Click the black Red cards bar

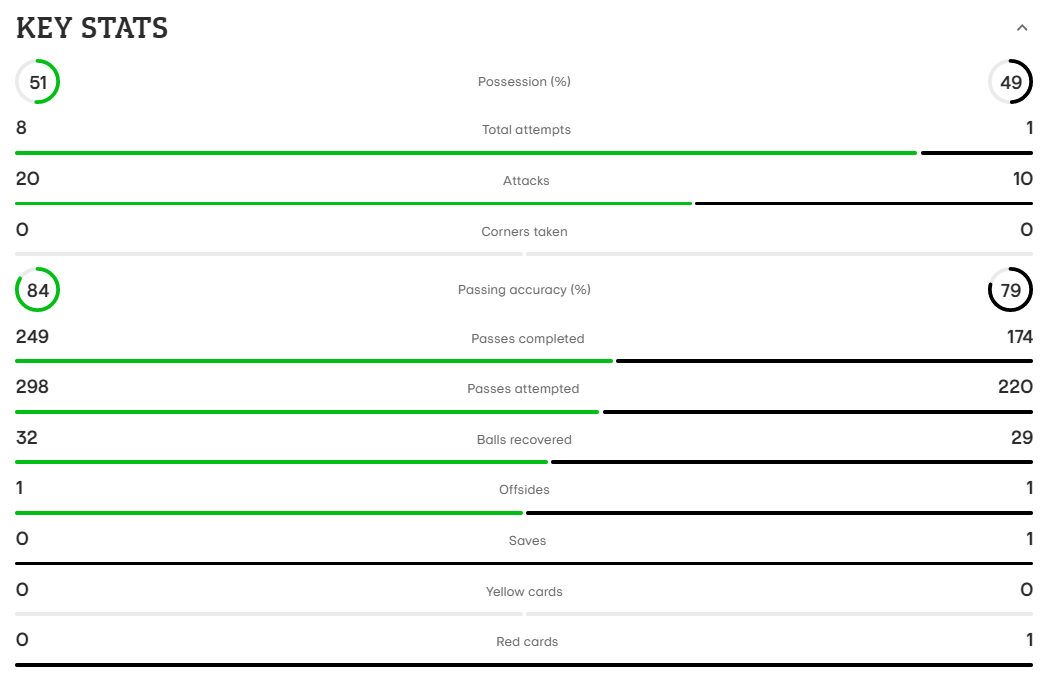(x=524, y=664)
